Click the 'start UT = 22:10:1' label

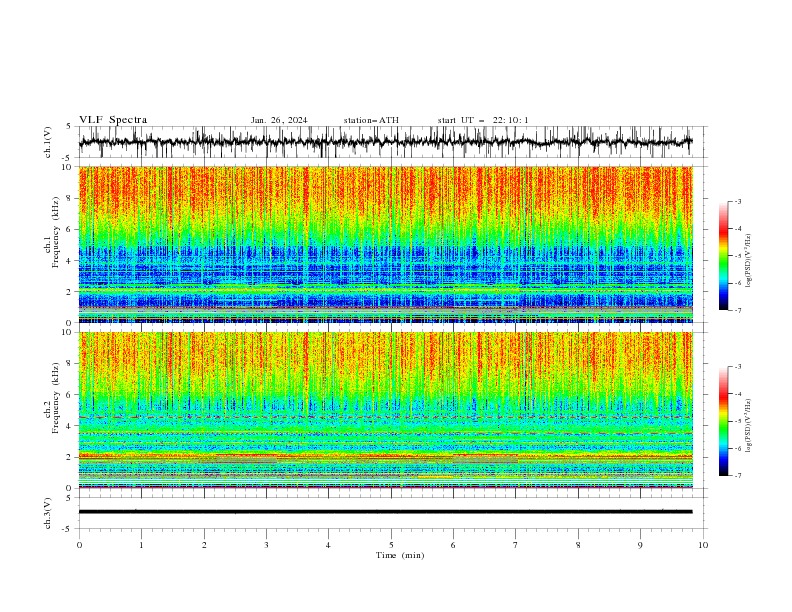[x=483, y=120]
